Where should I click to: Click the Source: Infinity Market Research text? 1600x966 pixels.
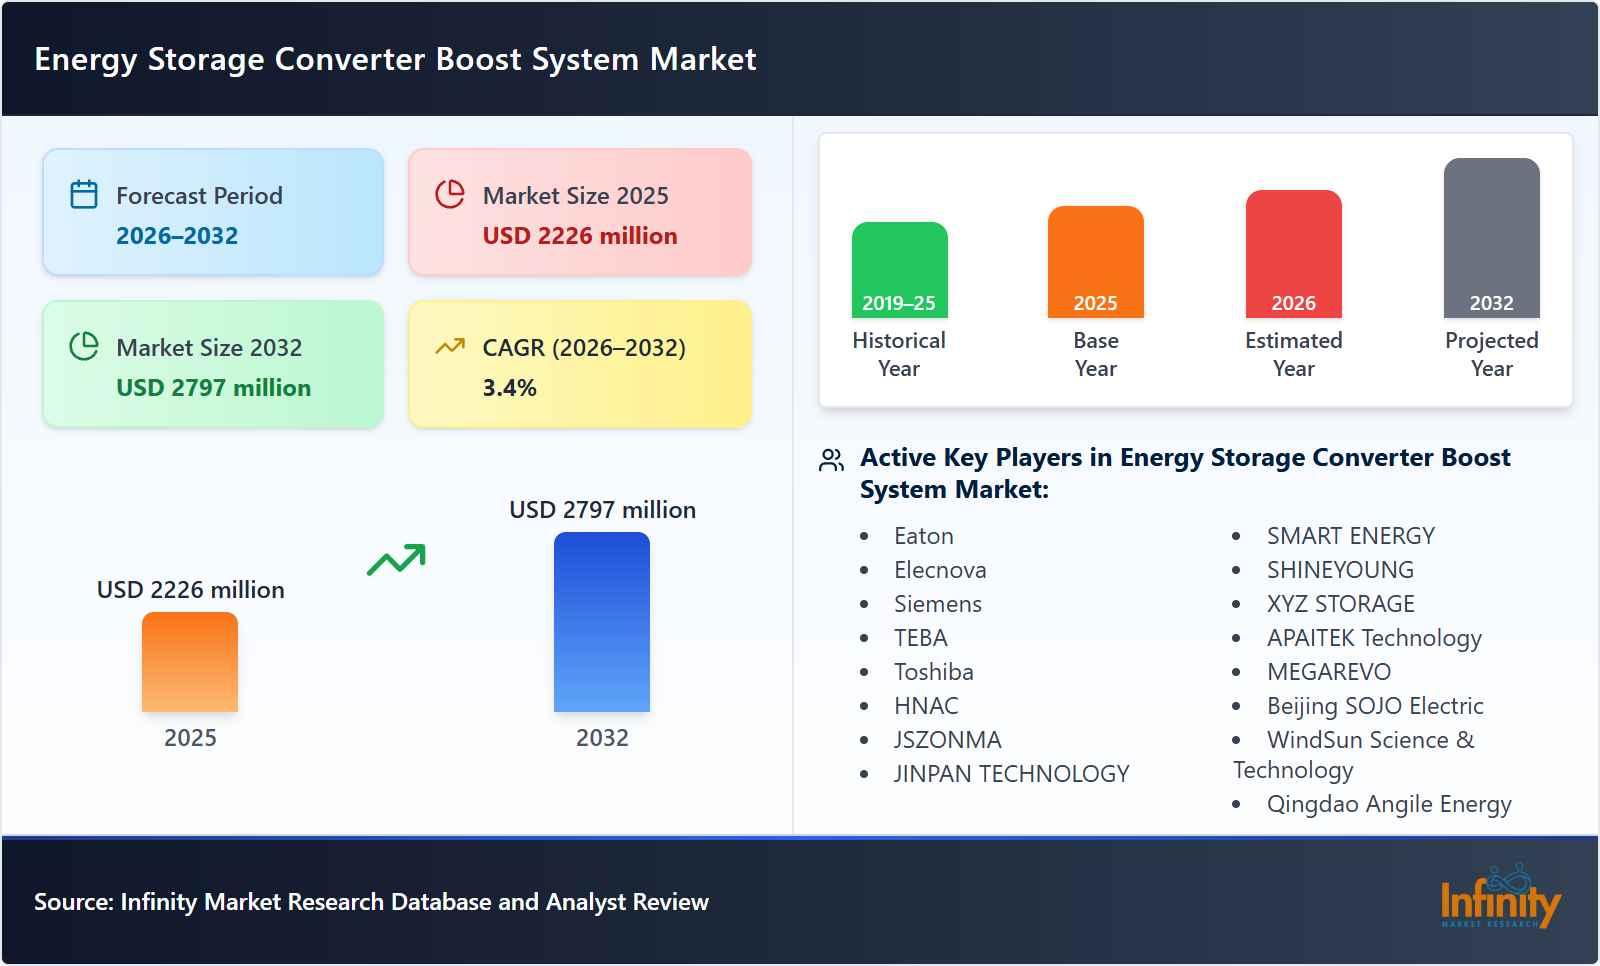tap(371, 901)
